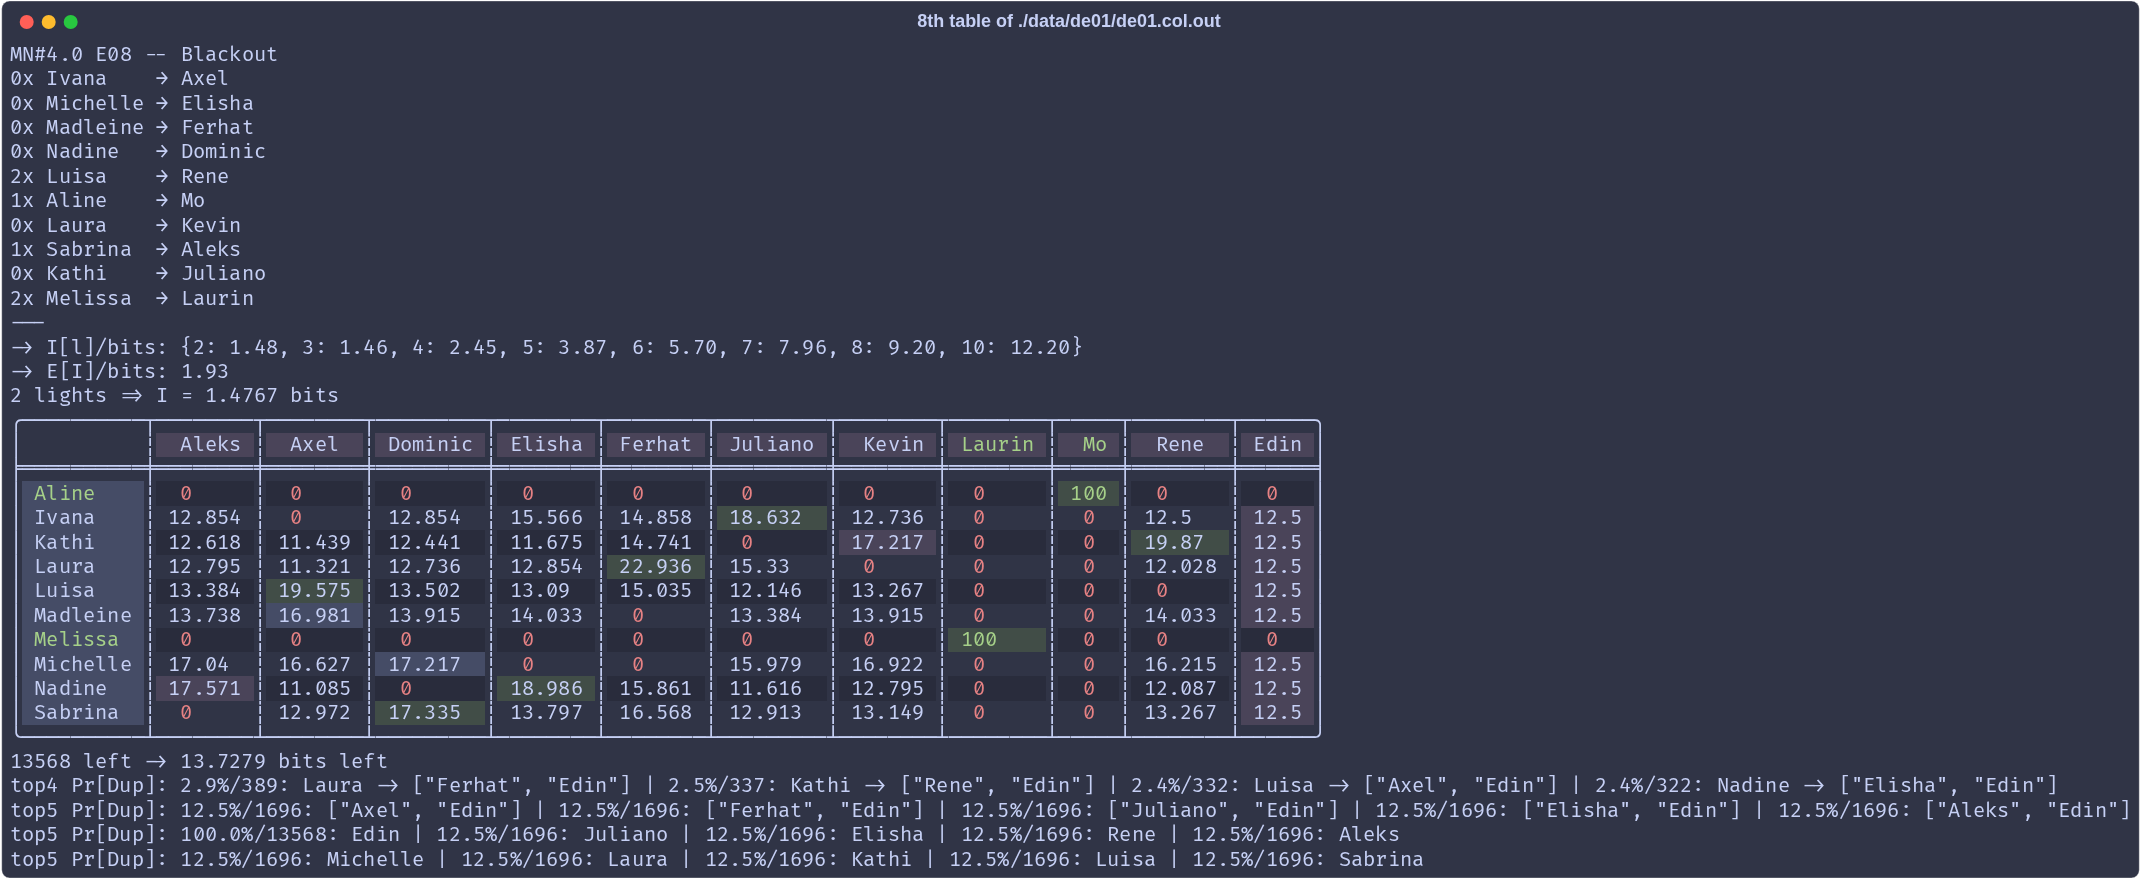Click the '17.571' Aleks cell for Nadine
Screen dimensions: 2141x879
(204, 688)
